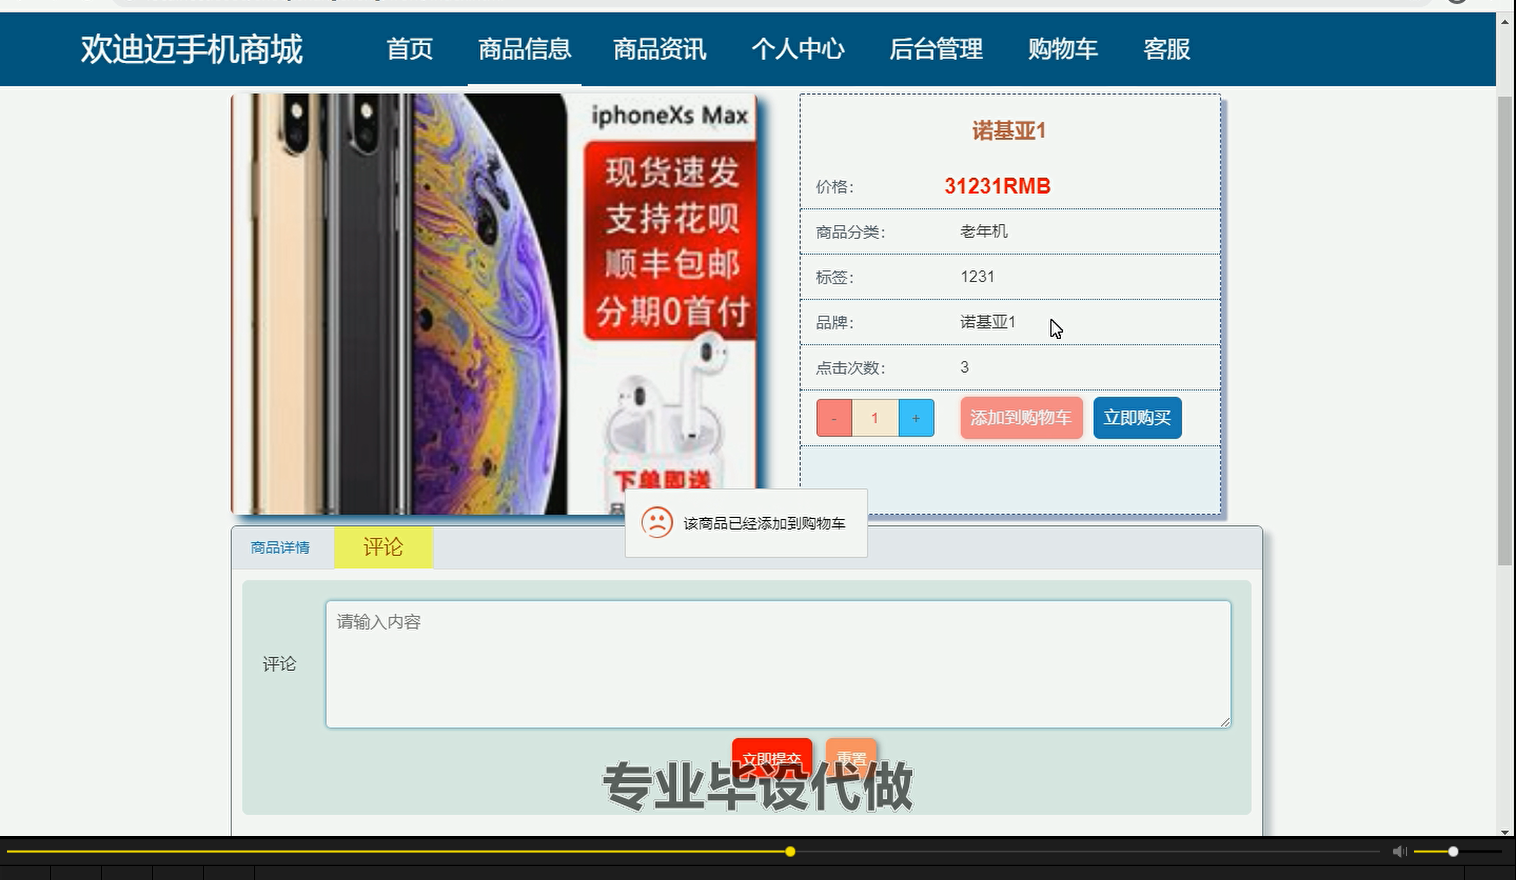
Task: Click the 品牌 value 诺基亚1
Action: (x=988, y=322)
